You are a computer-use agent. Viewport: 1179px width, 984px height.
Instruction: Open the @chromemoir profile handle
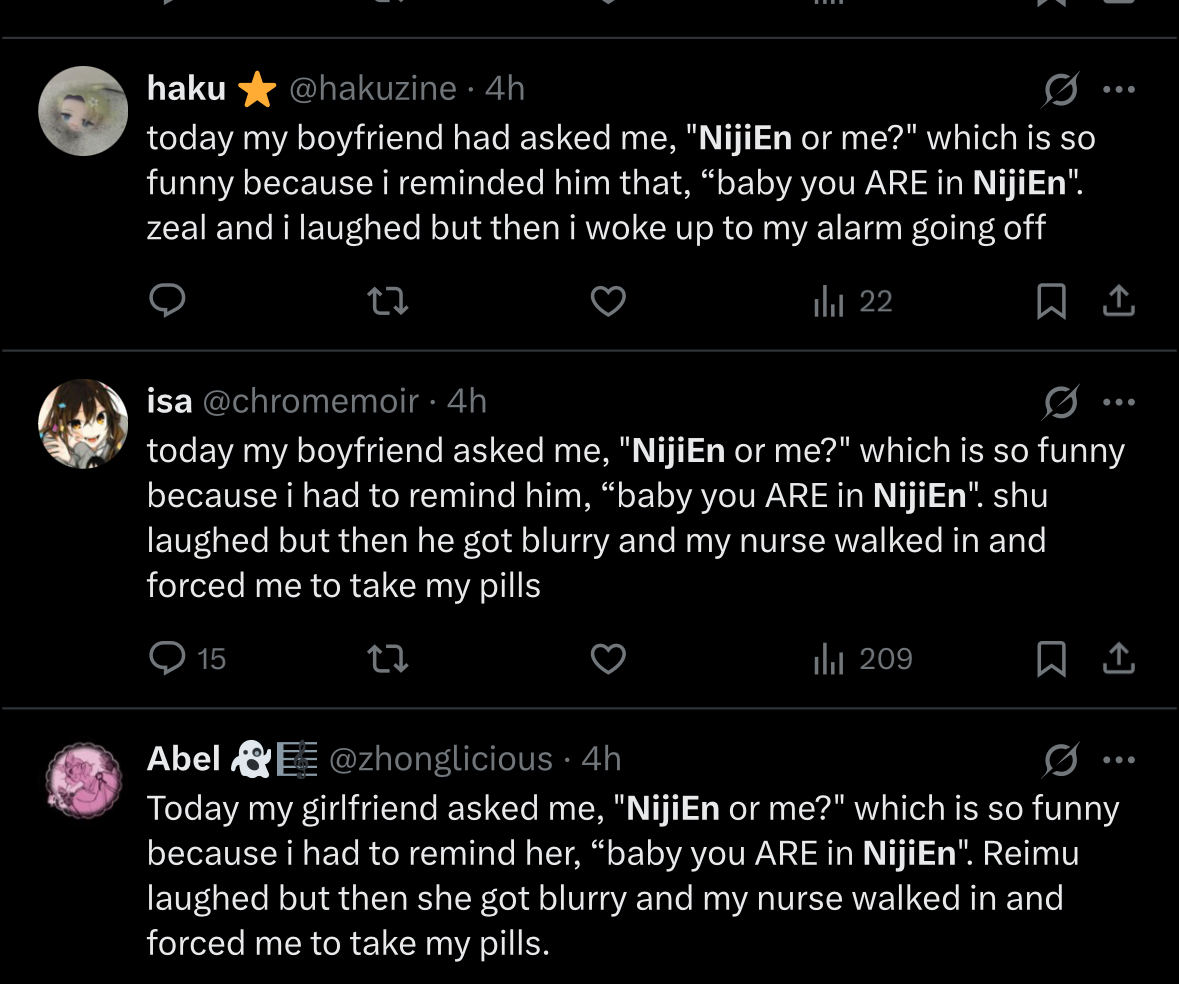click(x=311, y=402)
